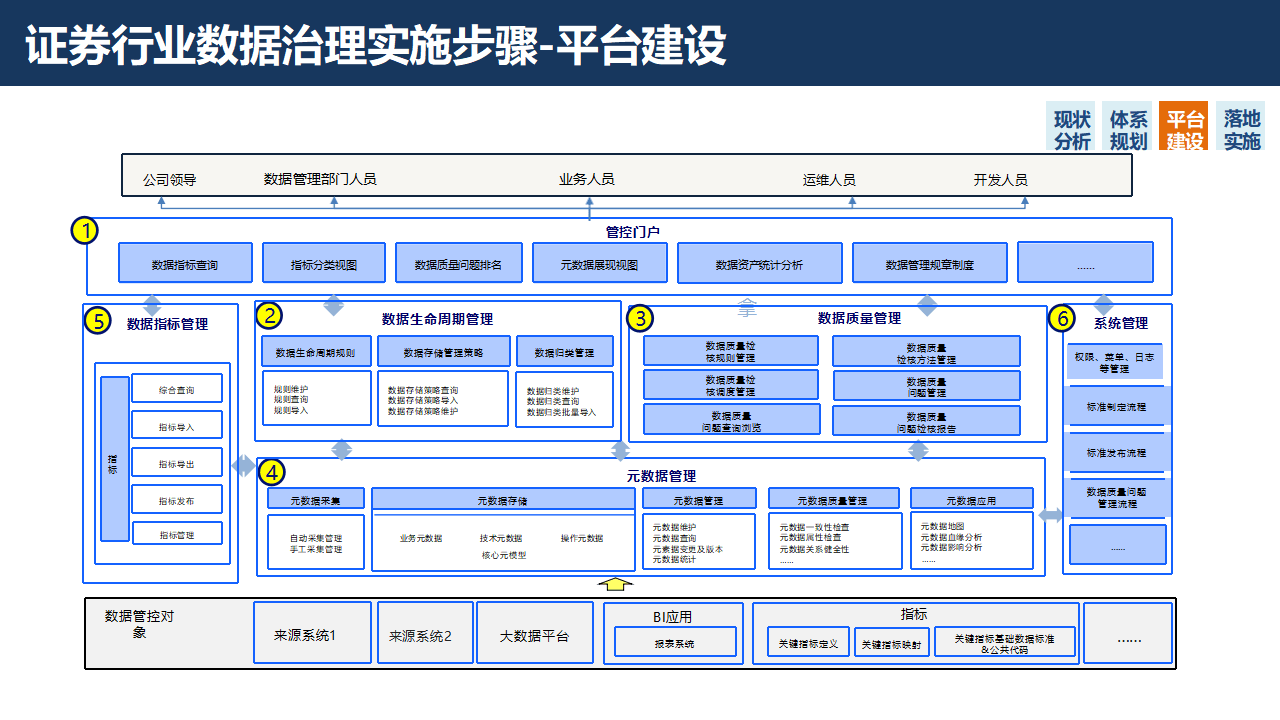This screenshot has width=1280, height=720.
Task: Select the 数据质量检核规则管理 box
Action: pyautogui.click(x=731, y=351)
